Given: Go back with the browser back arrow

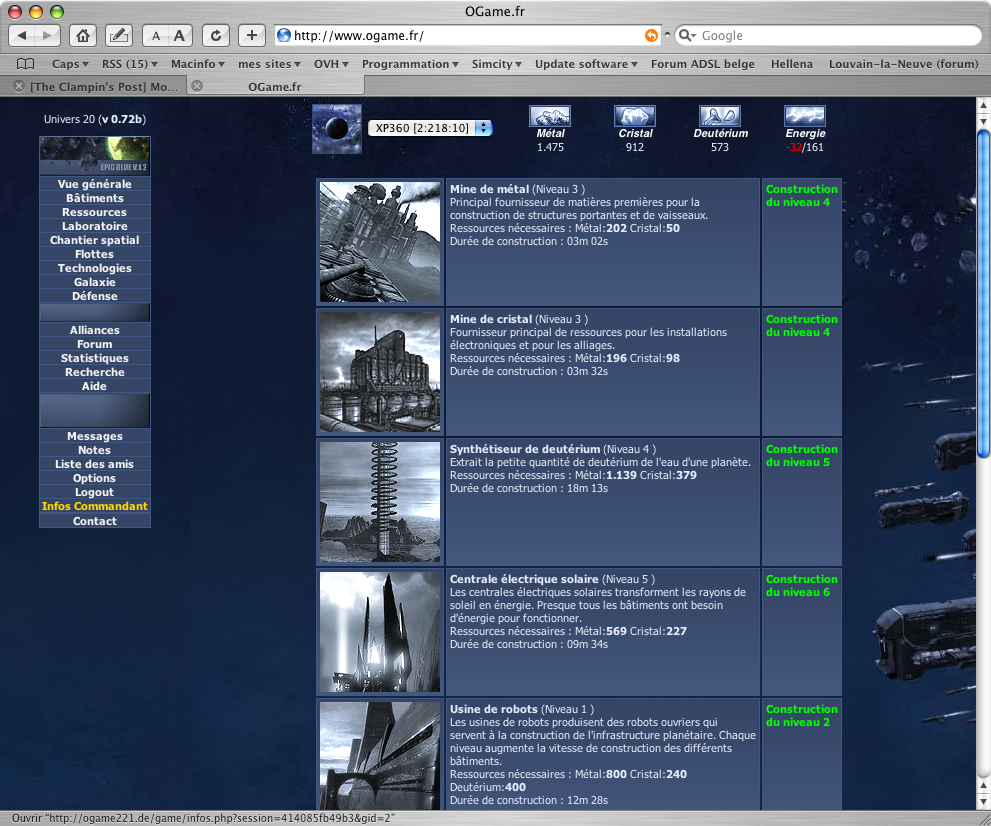Looking at the screenshot, I should [x=22, y=35].
